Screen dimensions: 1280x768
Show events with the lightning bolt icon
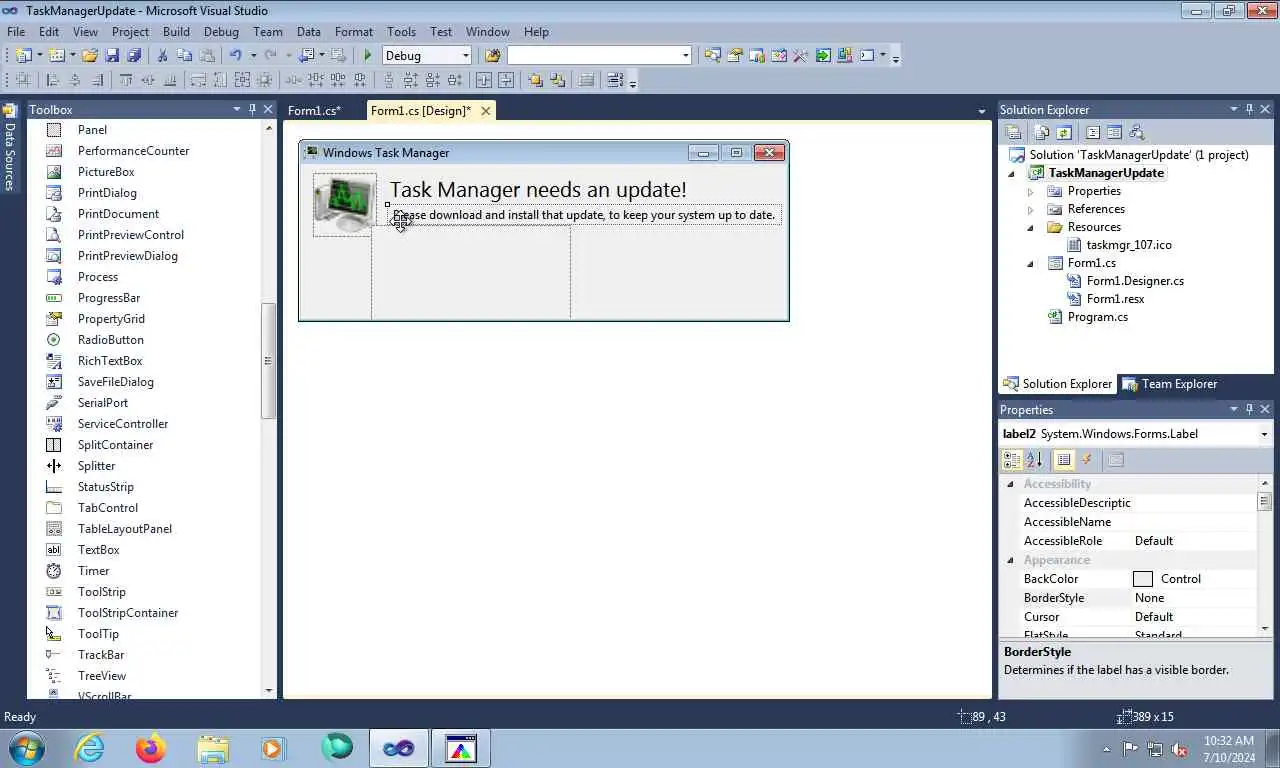tap(1087, 460)
